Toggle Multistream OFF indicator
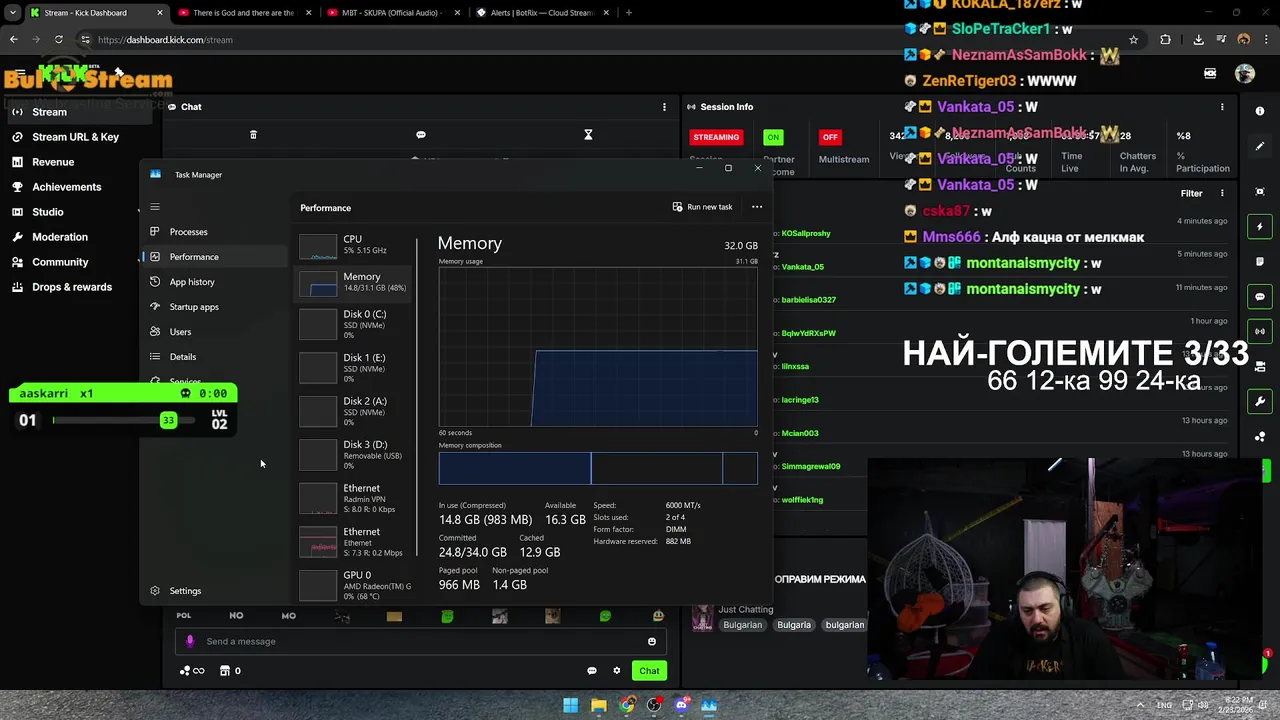This screenshot has height=720, width=1280. pyautogui.click(x=830, y=137)
